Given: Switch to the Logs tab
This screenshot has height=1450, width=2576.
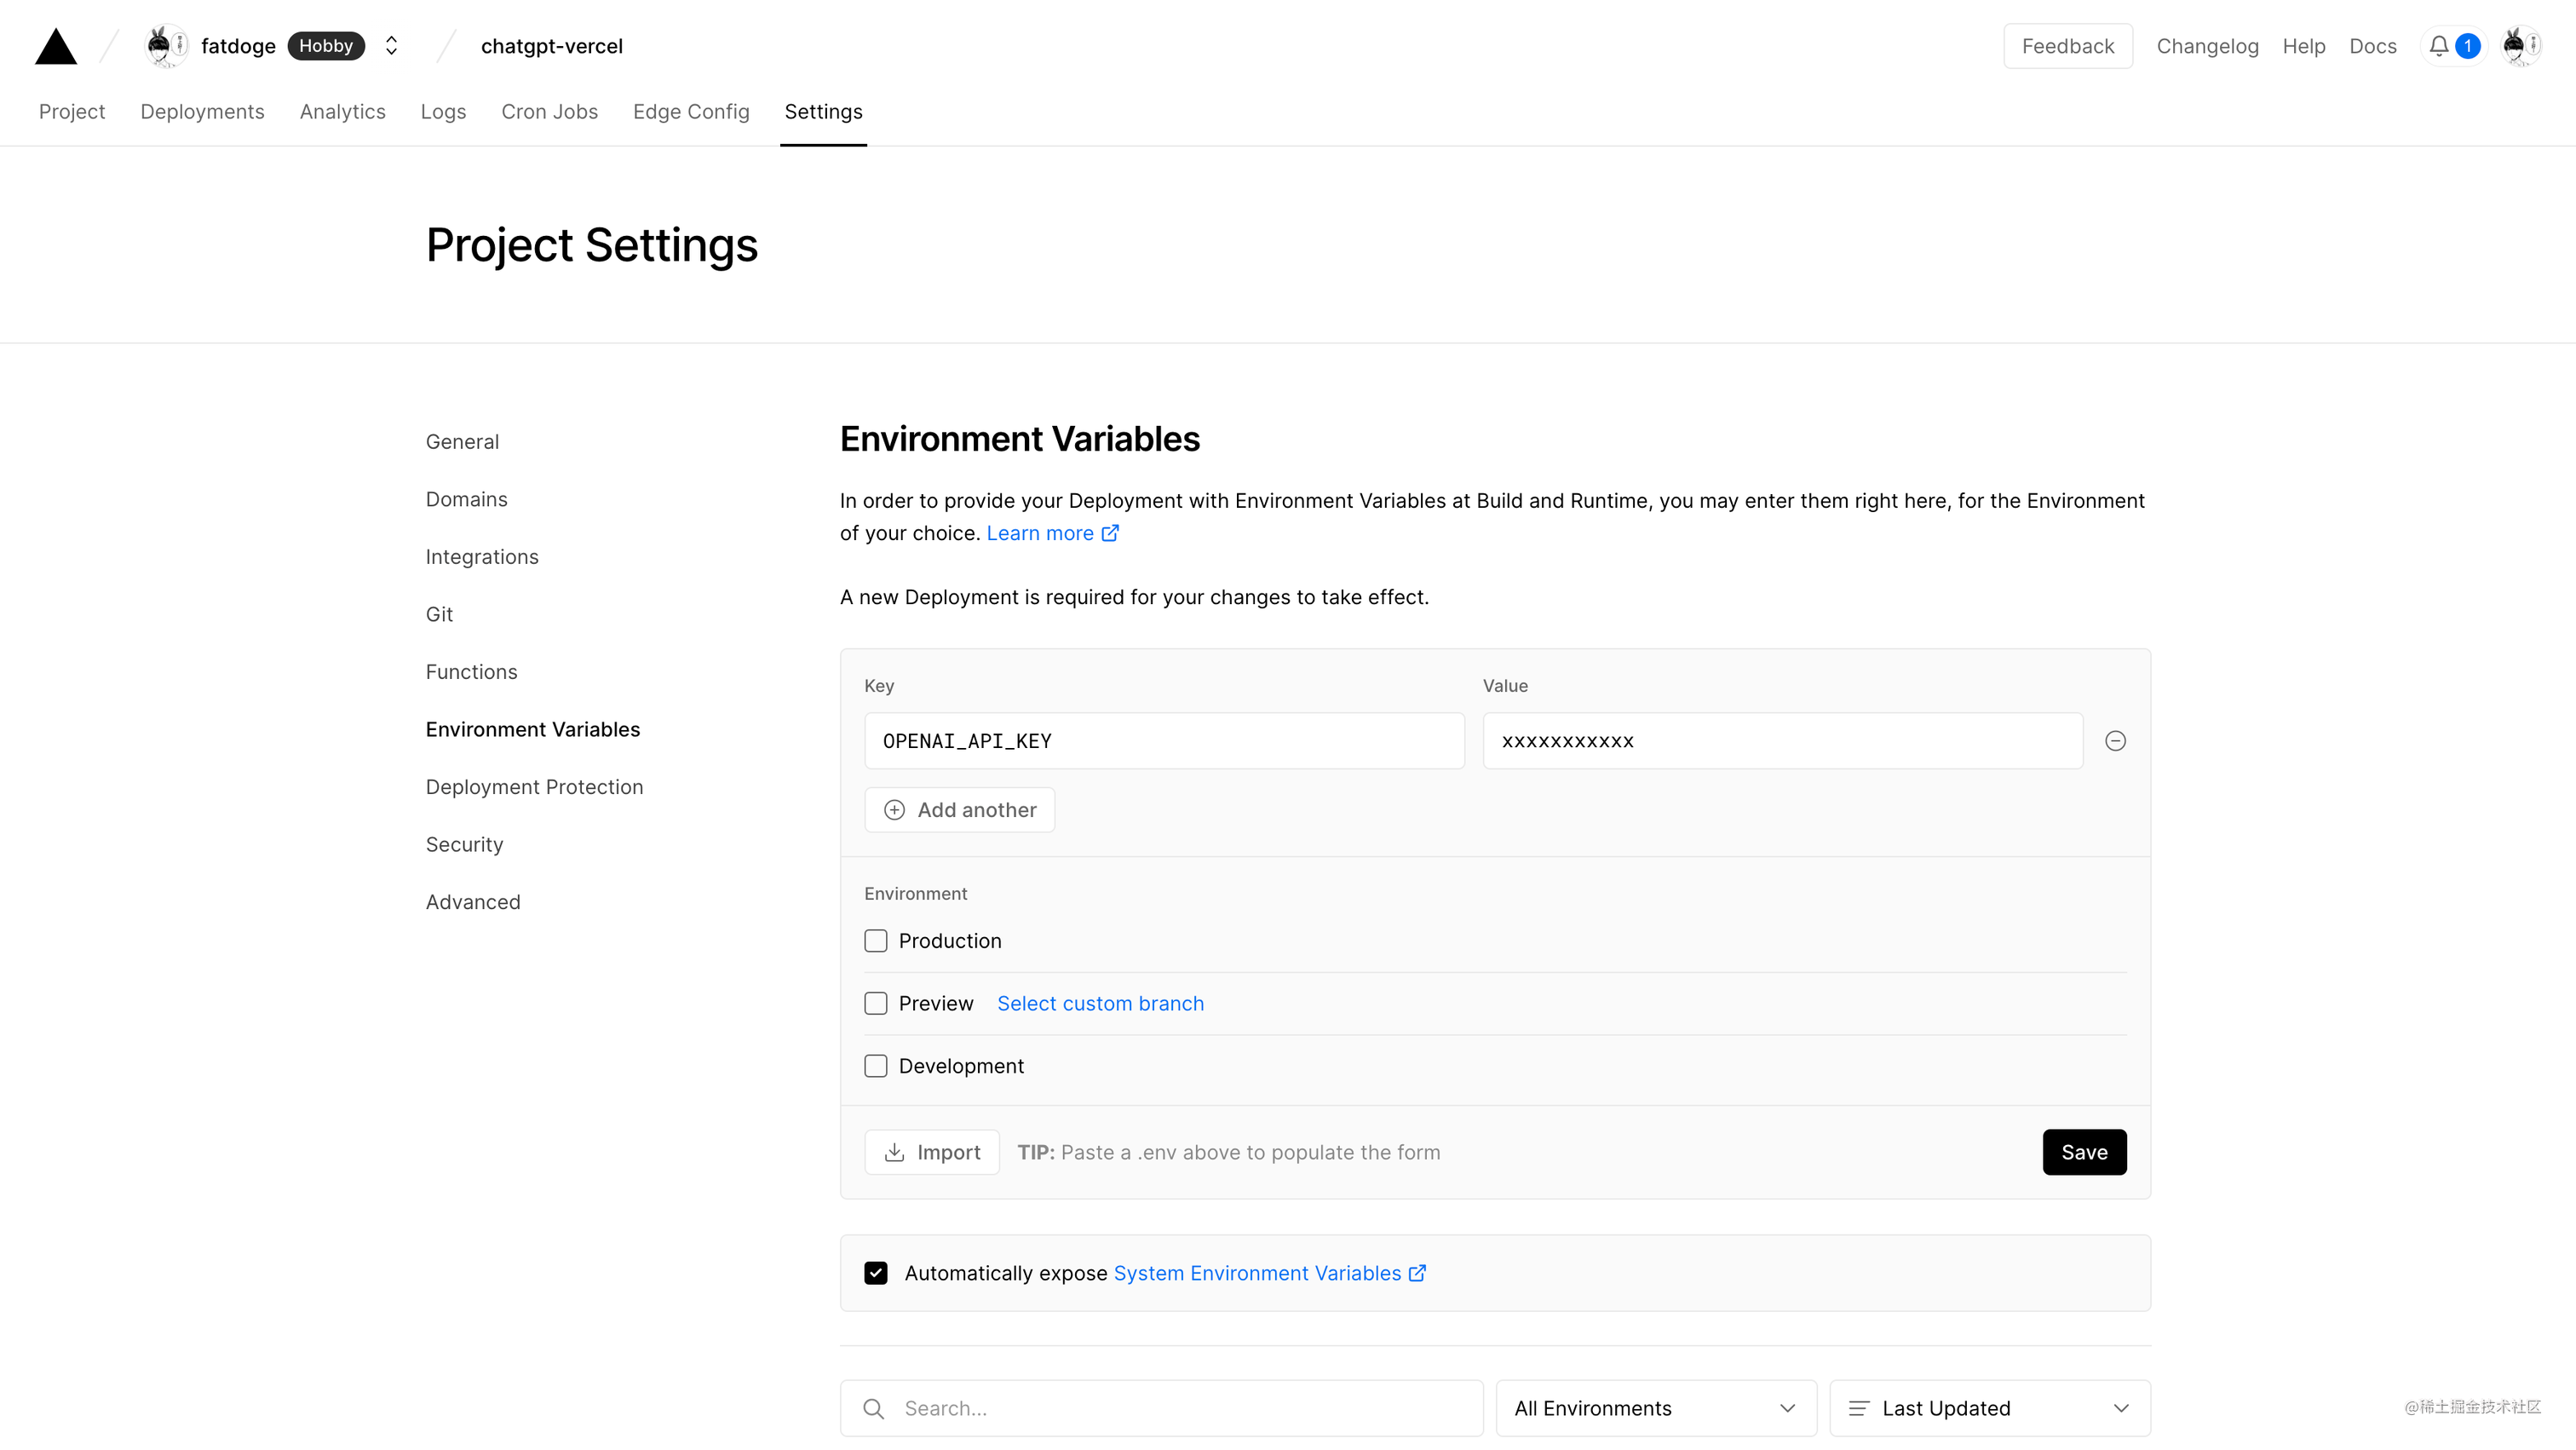Looking at the screenshot, I should click(443, 111).
